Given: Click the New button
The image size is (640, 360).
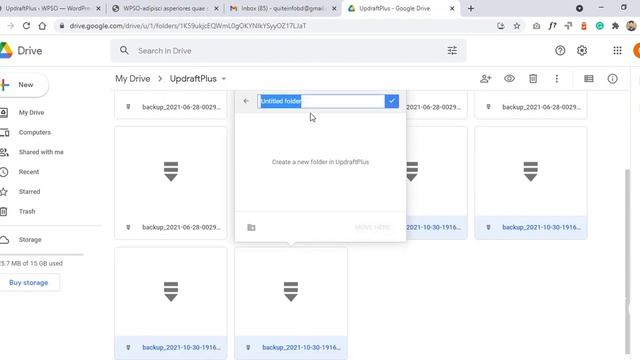Looking at the screenshot, I should click(24, 85).
